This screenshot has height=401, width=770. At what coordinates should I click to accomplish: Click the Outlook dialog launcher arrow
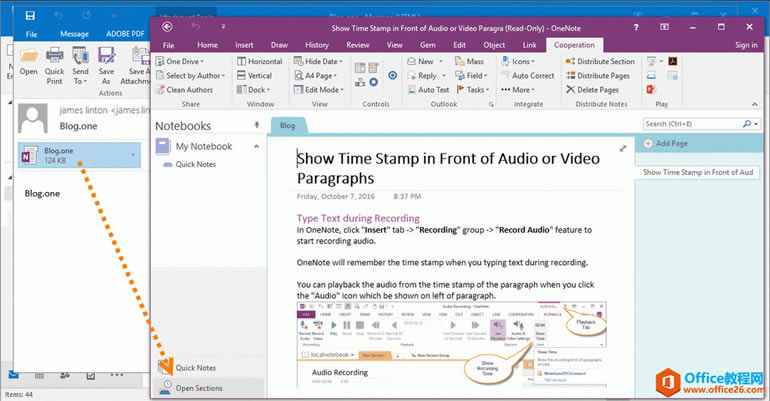click(491, 104)
